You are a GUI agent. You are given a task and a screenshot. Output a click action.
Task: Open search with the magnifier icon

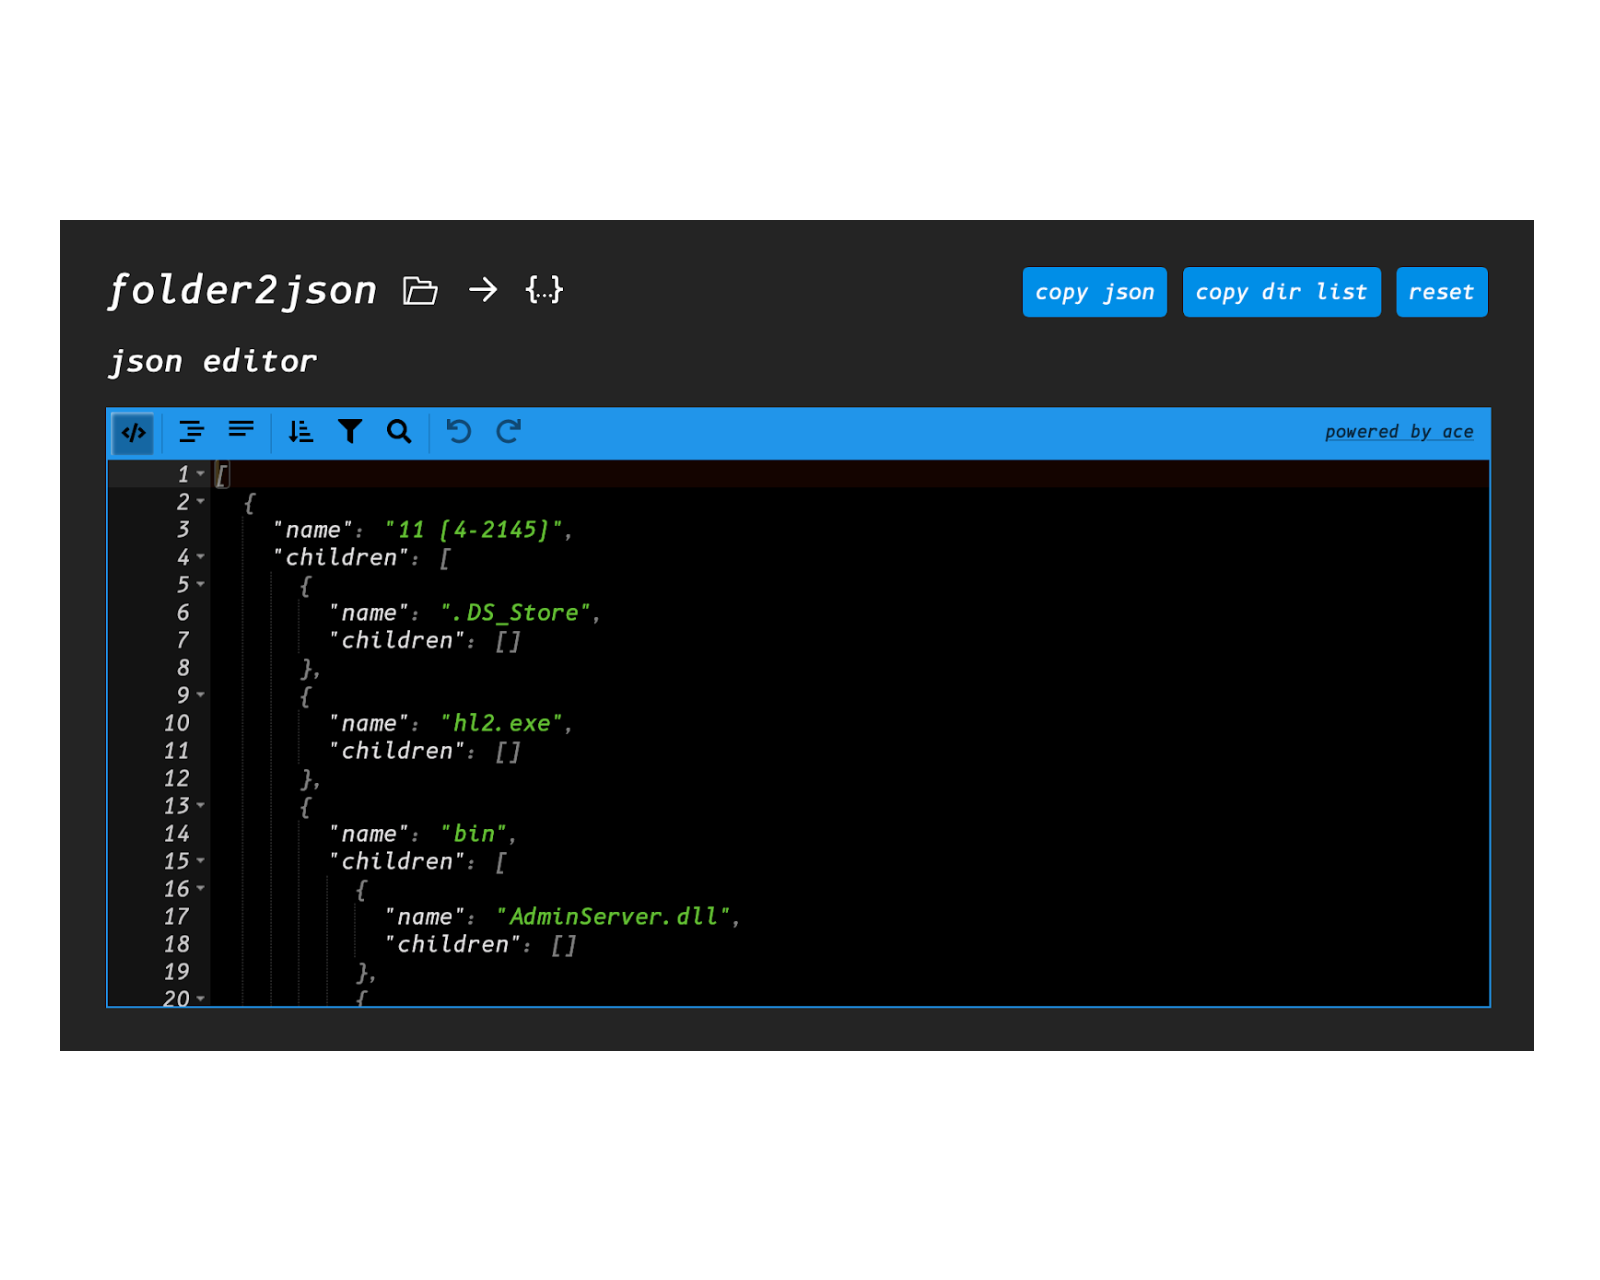point(399,432)
